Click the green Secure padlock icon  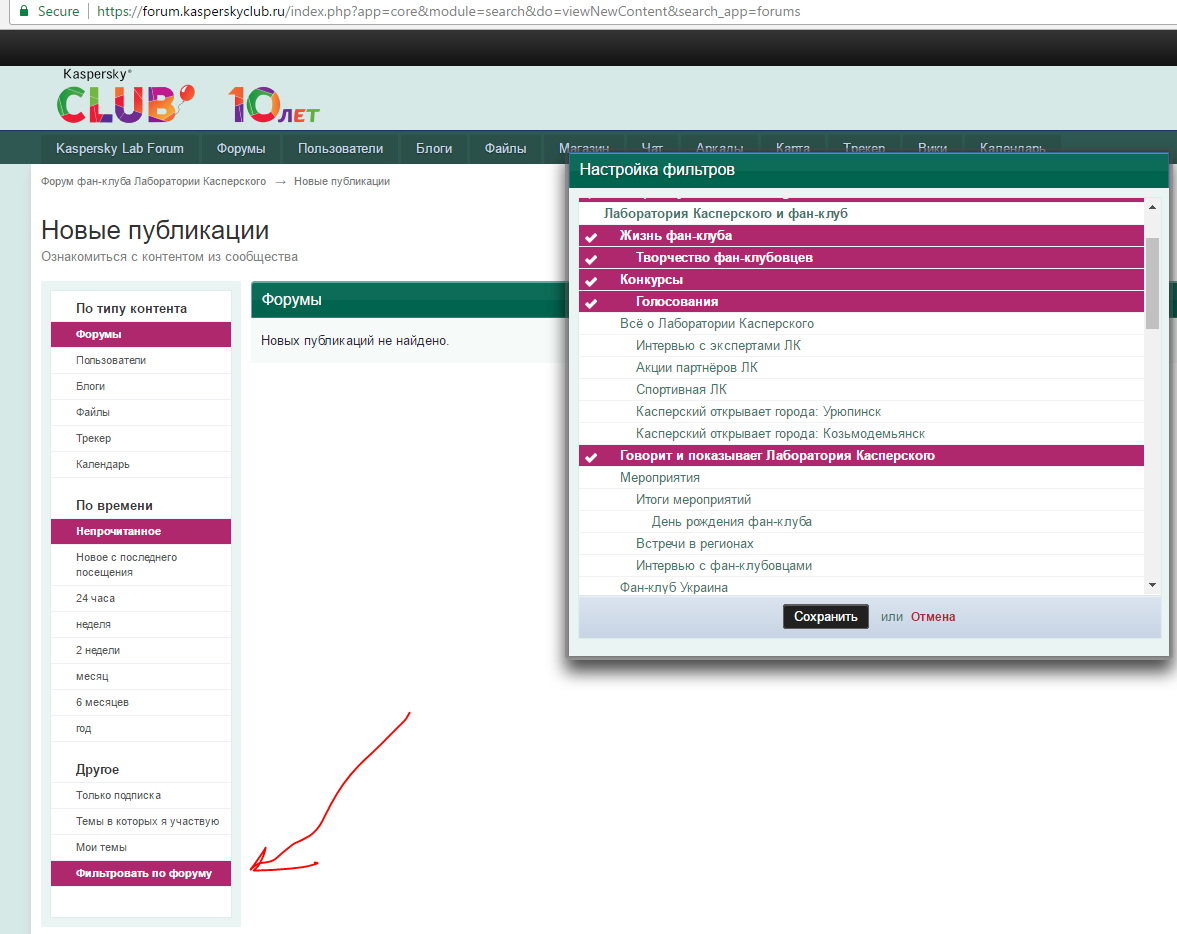point(24,11)
